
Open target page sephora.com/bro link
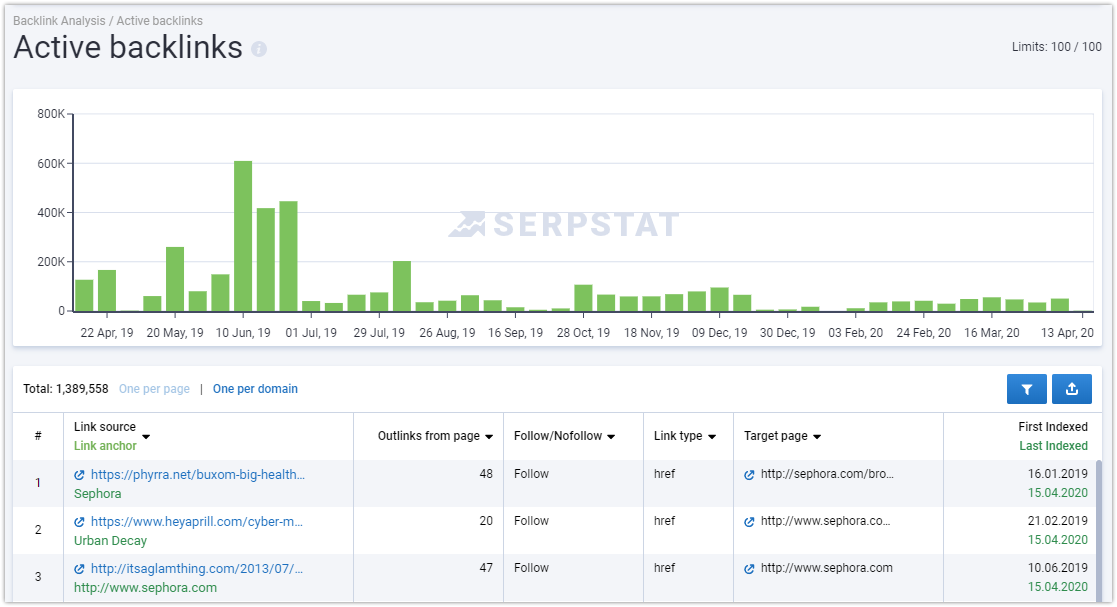pyautogui.click(x=827, y=474)
